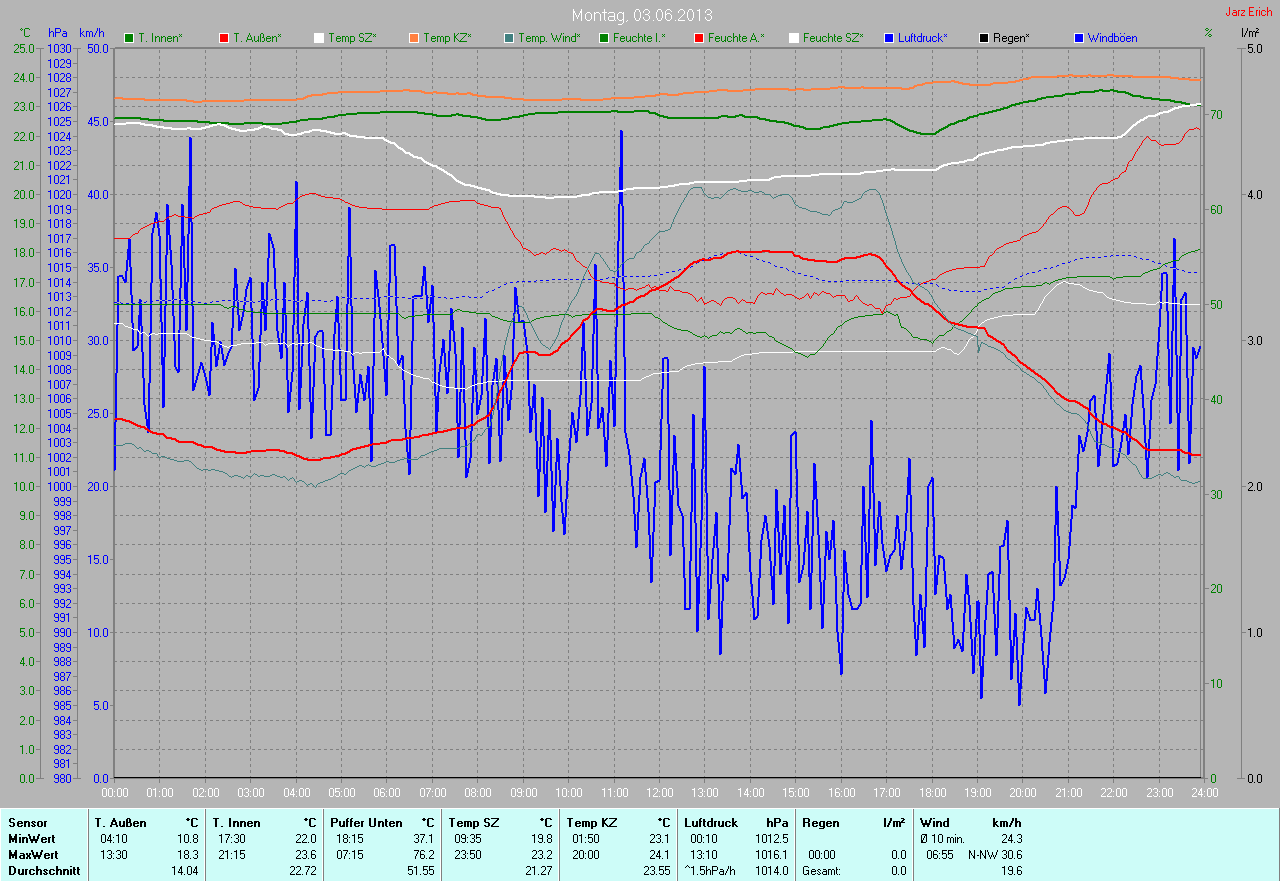Click the date title Montag, 03.06.2013

coord(642,15)
